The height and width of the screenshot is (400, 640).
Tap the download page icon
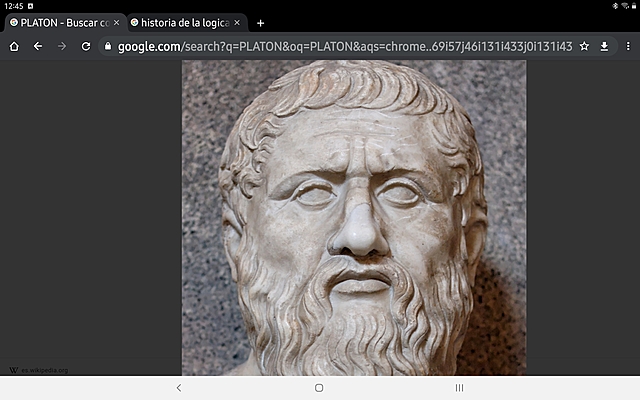point(604,47)
